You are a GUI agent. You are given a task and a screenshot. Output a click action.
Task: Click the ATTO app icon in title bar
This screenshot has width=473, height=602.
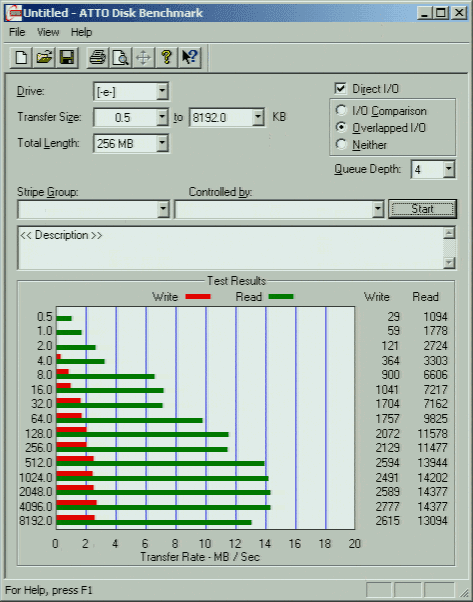click(x=14, y=13)
